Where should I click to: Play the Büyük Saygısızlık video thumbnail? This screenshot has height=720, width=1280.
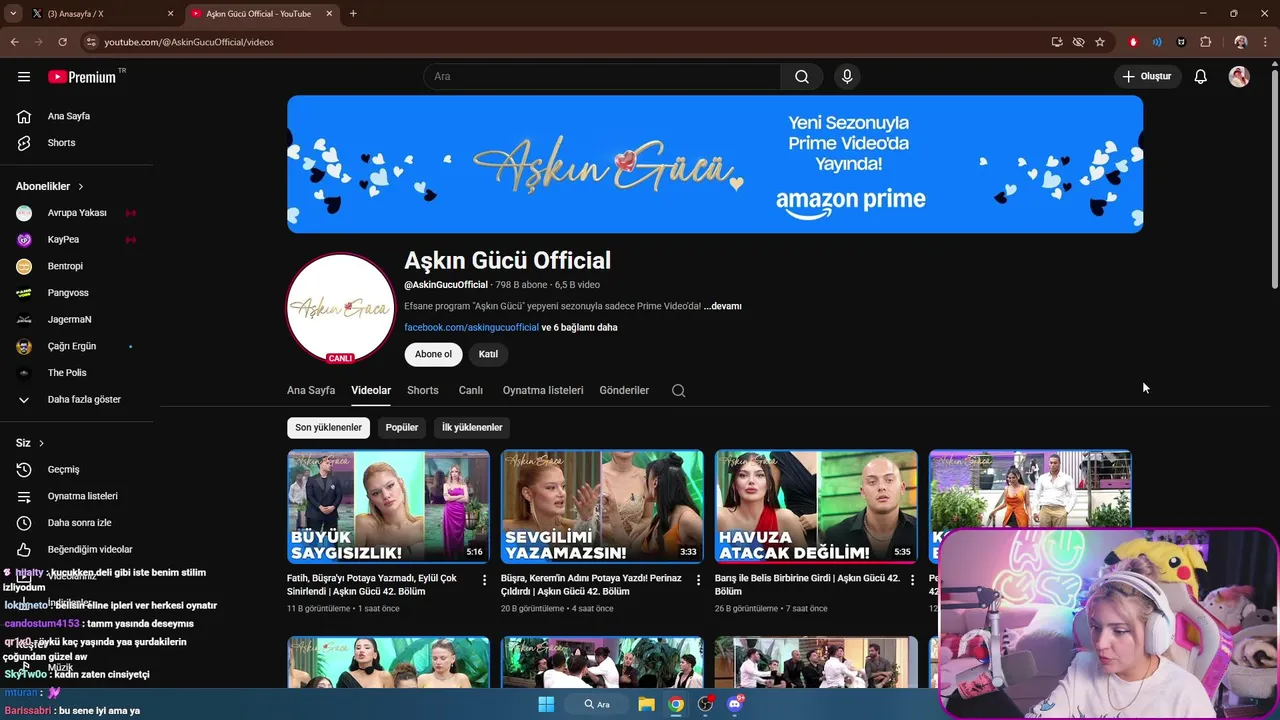[388, 507]
